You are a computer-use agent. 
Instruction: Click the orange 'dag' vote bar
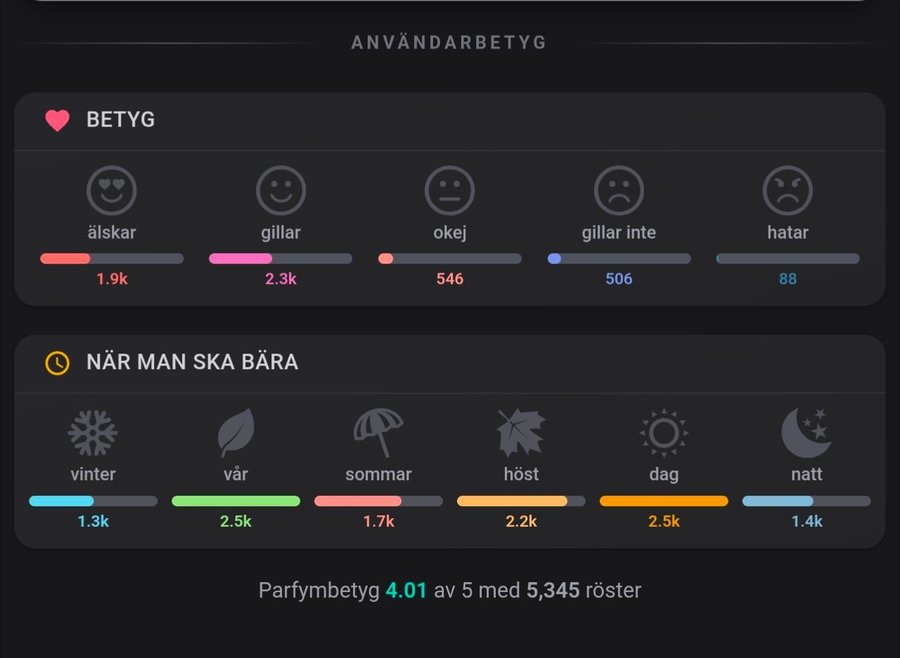pyautogui.click(x=664, y=501)
